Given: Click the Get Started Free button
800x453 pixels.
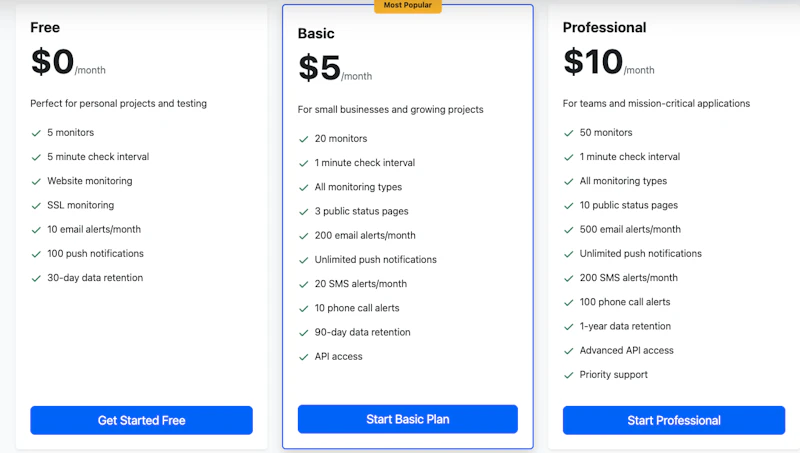Looking at the screenshot, I should point(141,420).
